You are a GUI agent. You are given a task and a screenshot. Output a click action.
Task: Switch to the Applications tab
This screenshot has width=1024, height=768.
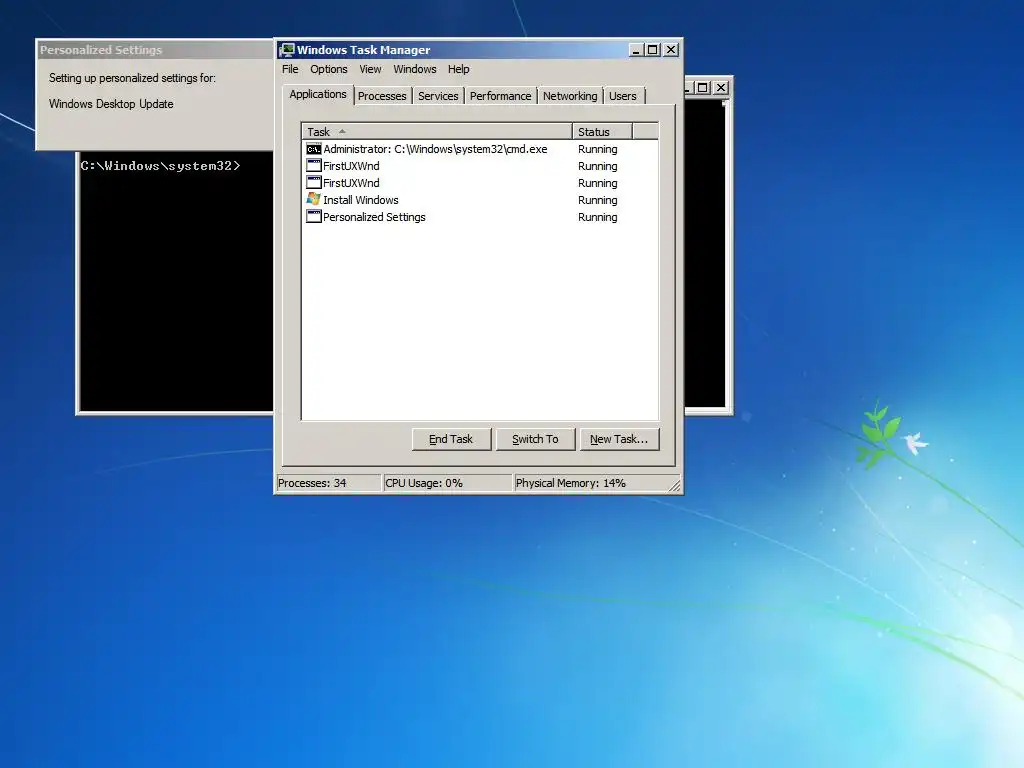[x=318, y=95]
